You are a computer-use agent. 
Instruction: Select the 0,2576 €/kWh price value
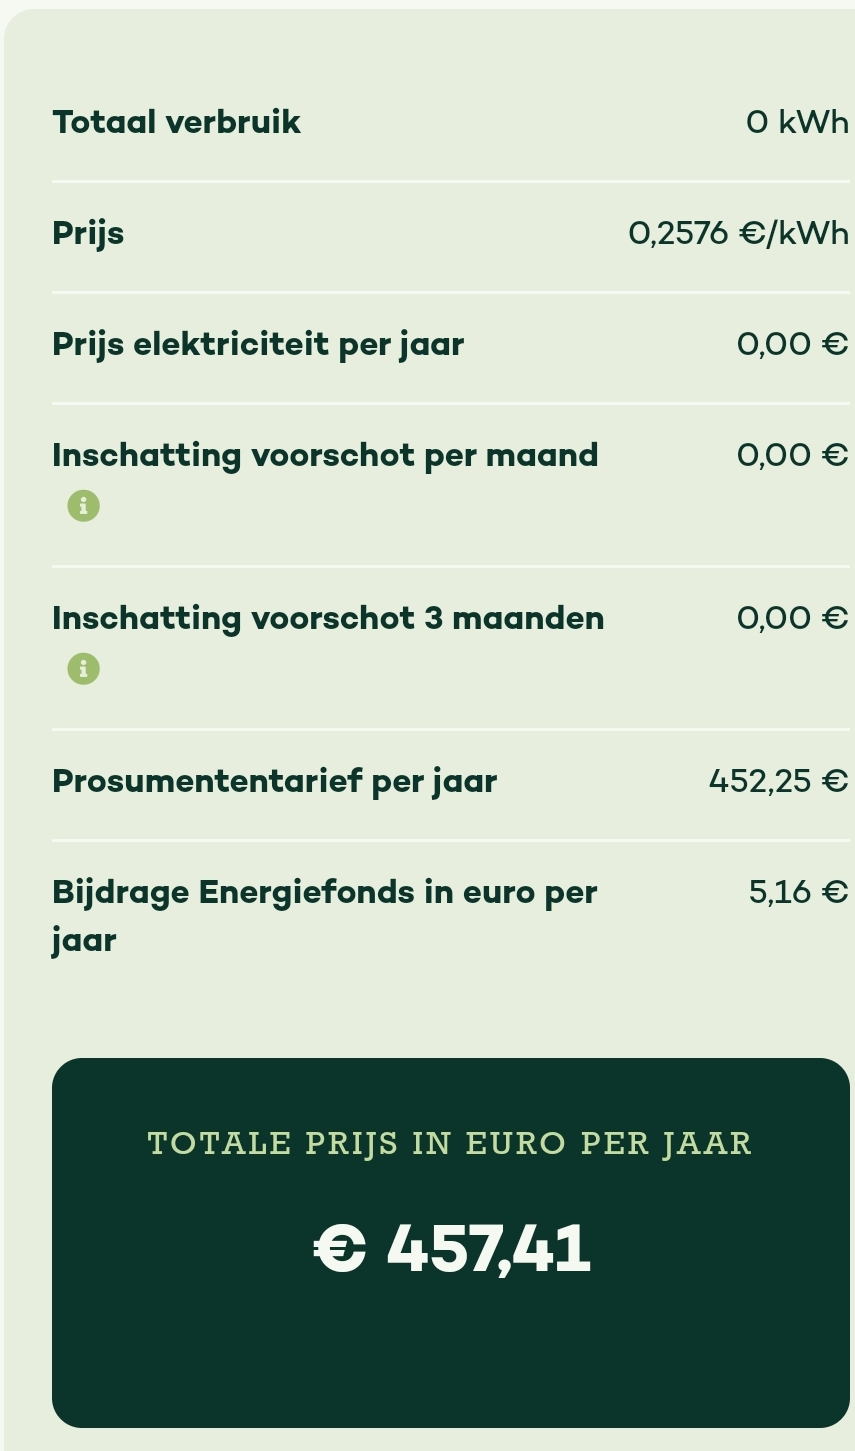pos(738,233)
